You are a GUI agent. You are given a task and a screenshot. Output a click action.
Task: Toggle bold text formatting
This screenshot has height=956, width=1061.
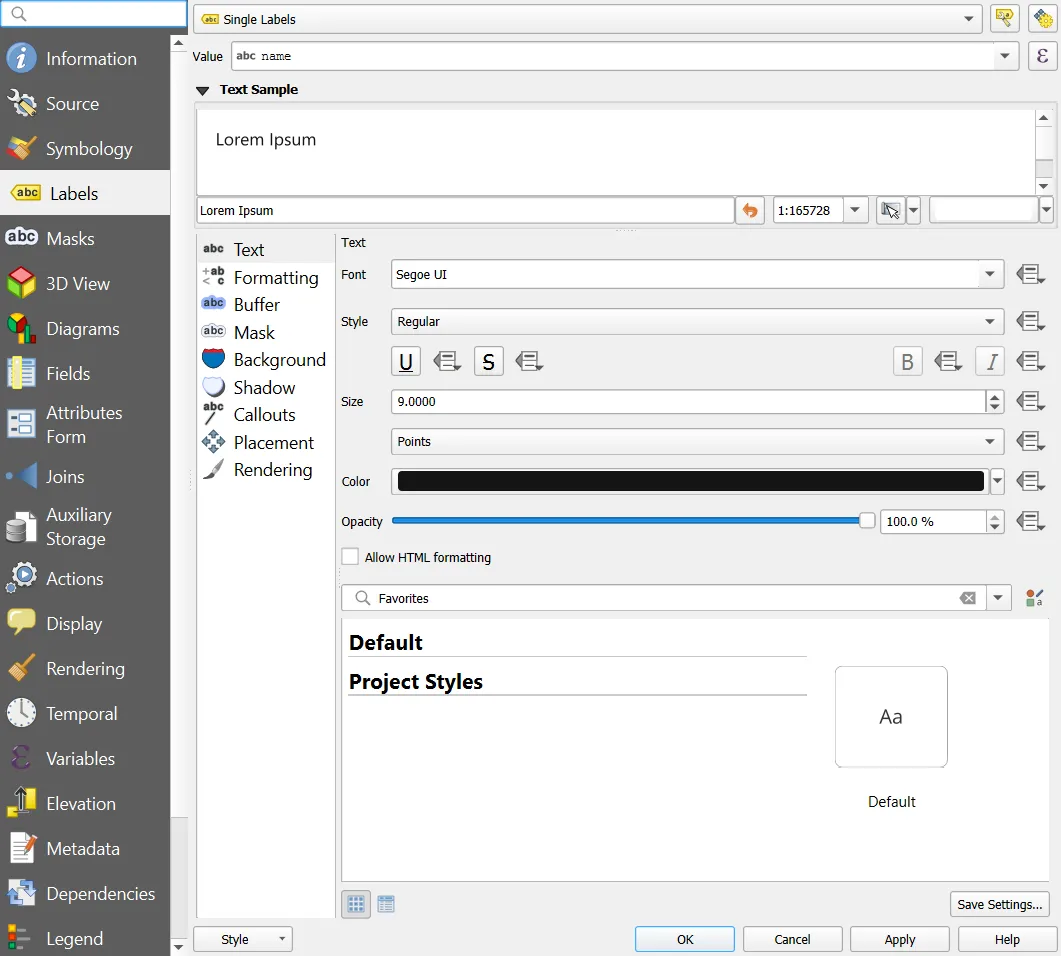pyautogui.click(x=907, y=361)
